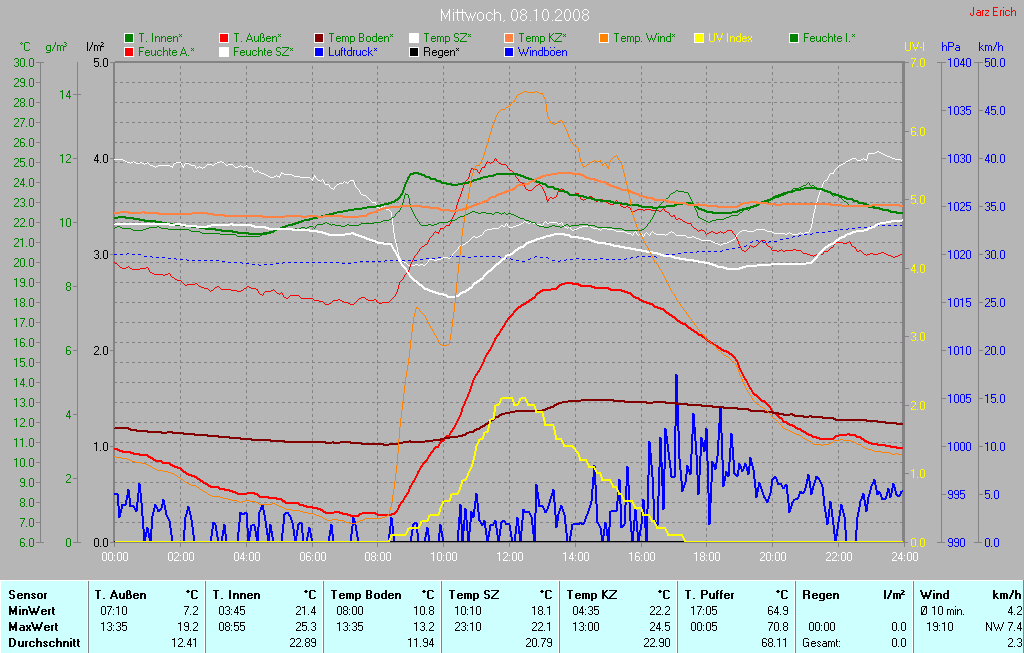Click the red T. Außen legend square
Image resolution: width=1024 pixels, height=653 pixels.
click(224, 38)
